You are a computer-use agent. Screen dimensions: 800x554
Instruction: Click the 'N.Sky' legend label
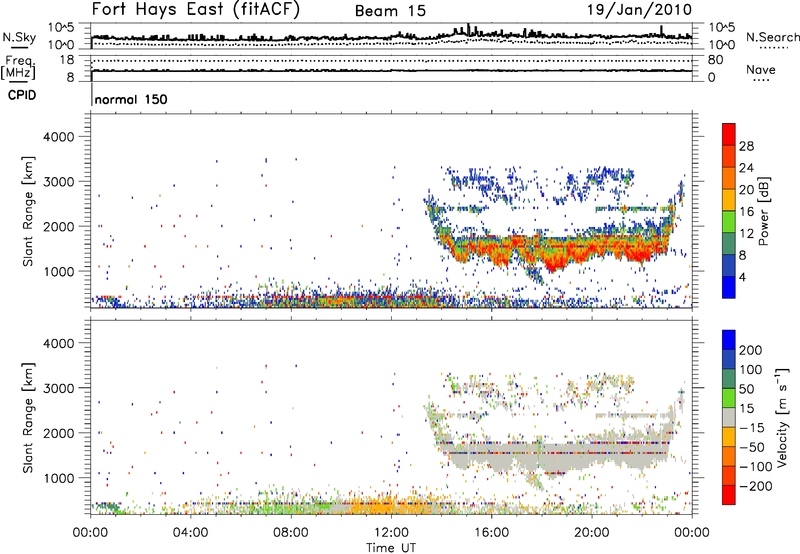(x=19, y=37)
